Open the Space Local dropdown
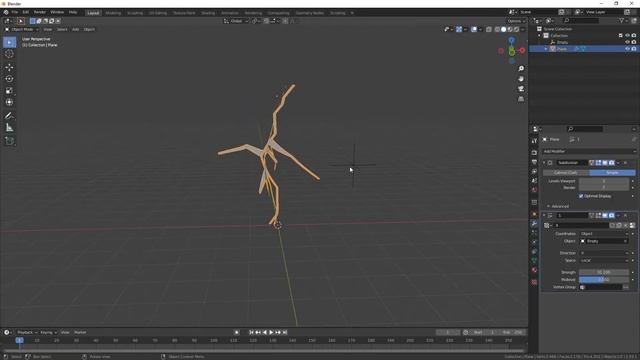Screen dimensions: 640x360 (x=604, y=260)
